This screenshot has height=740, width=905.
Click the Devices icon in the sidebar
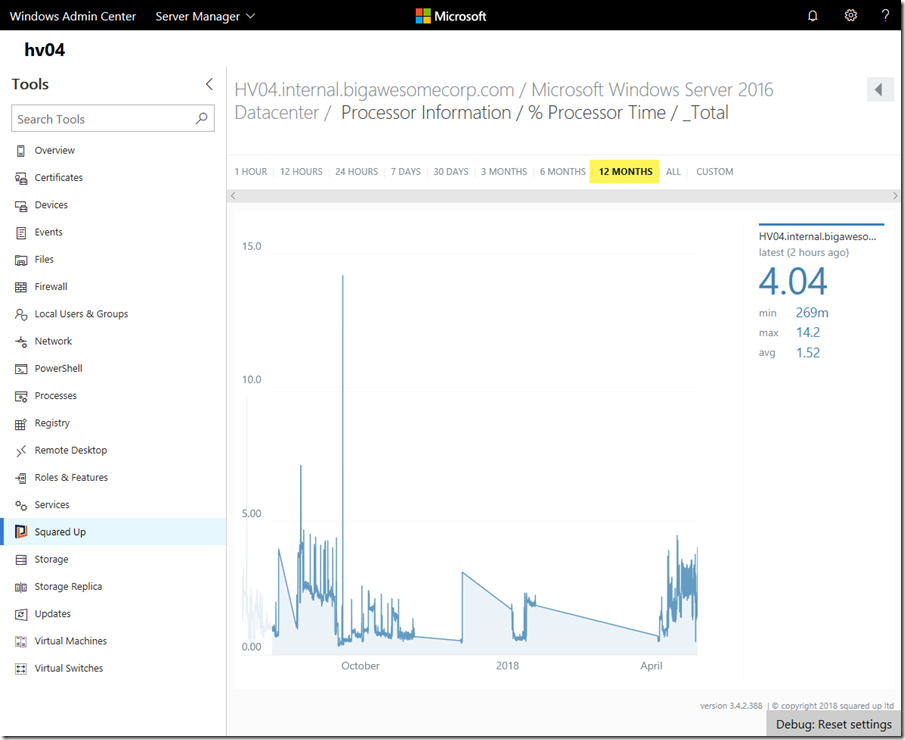click(x=21, y=205)
